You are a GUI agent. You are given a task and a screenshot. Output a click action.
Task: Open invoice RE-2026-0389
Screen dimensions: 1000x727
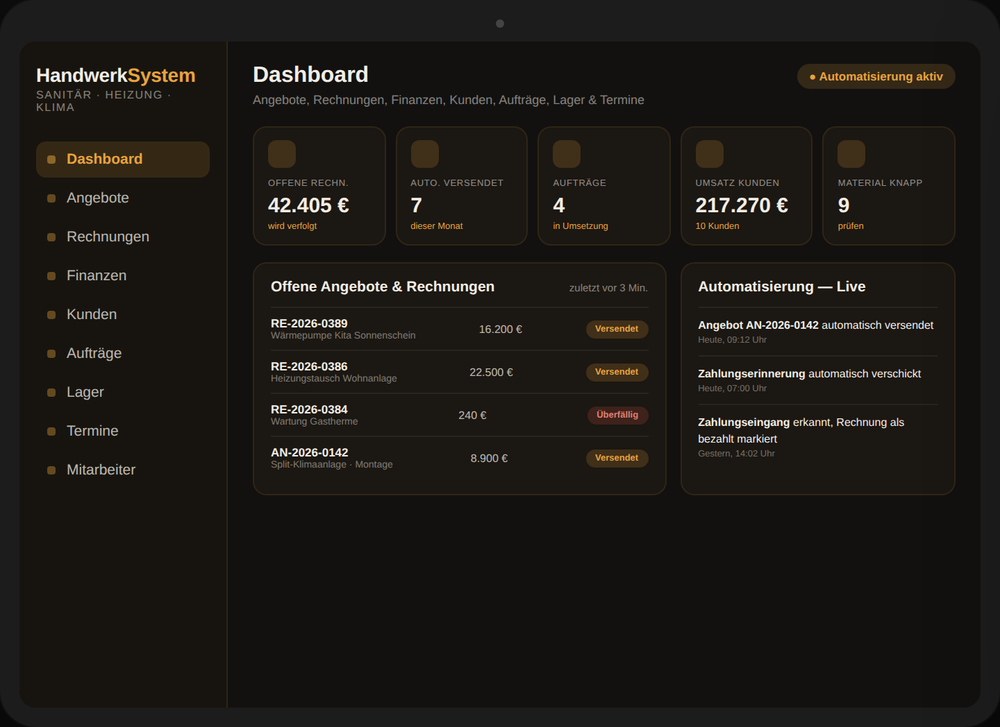point(459,329)
